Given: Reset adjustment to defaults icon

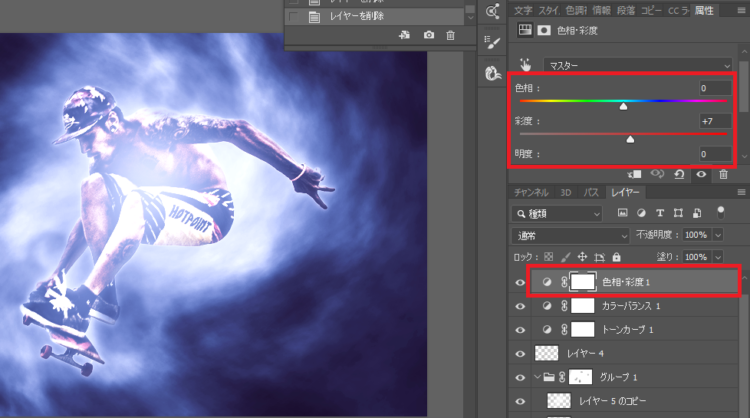Looking at the screenshot, I should point(679,175).
